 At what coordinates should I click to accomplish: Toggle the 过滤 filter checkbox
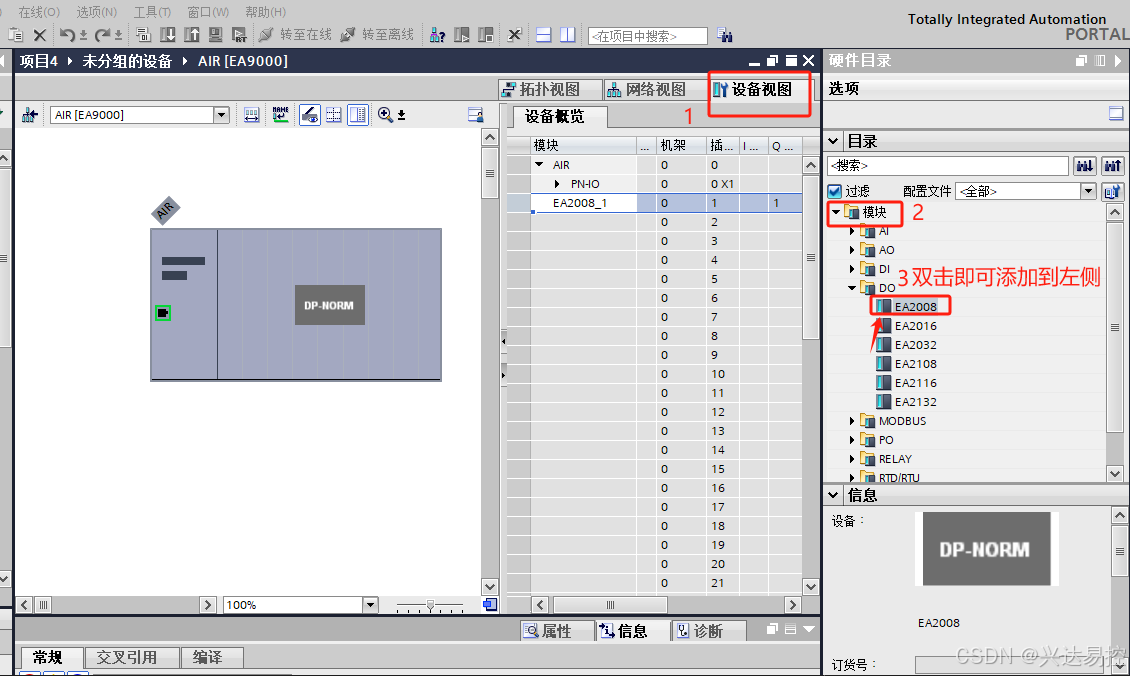tap(835, 191)
